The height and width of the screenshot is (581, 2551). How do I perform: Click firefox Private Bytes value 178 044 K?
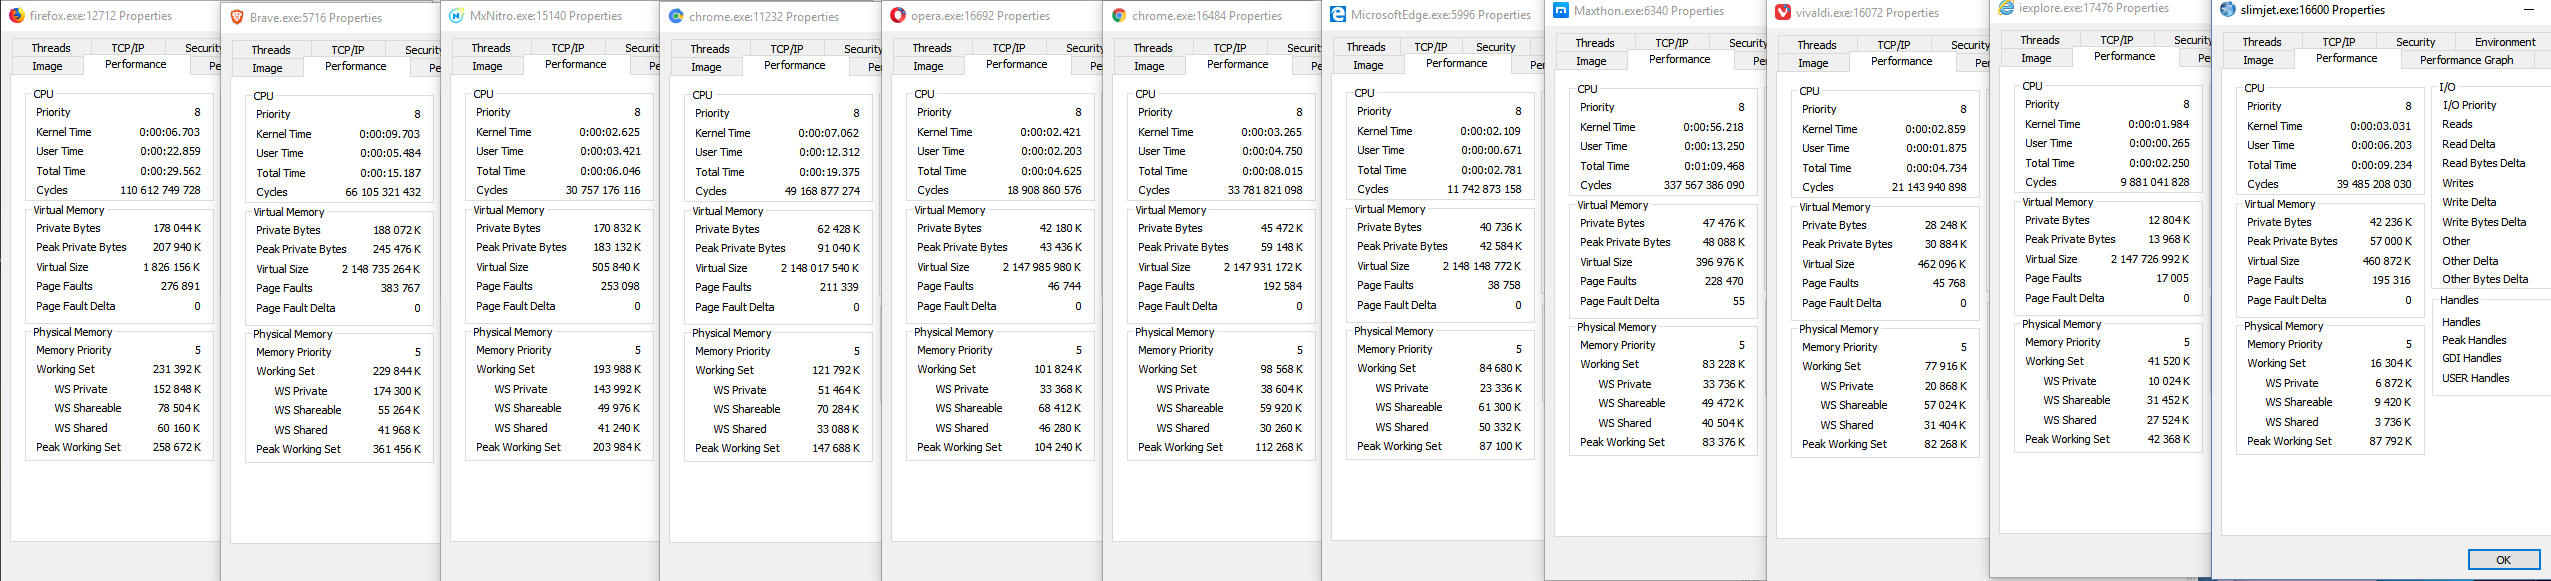[x=176, y=228]
